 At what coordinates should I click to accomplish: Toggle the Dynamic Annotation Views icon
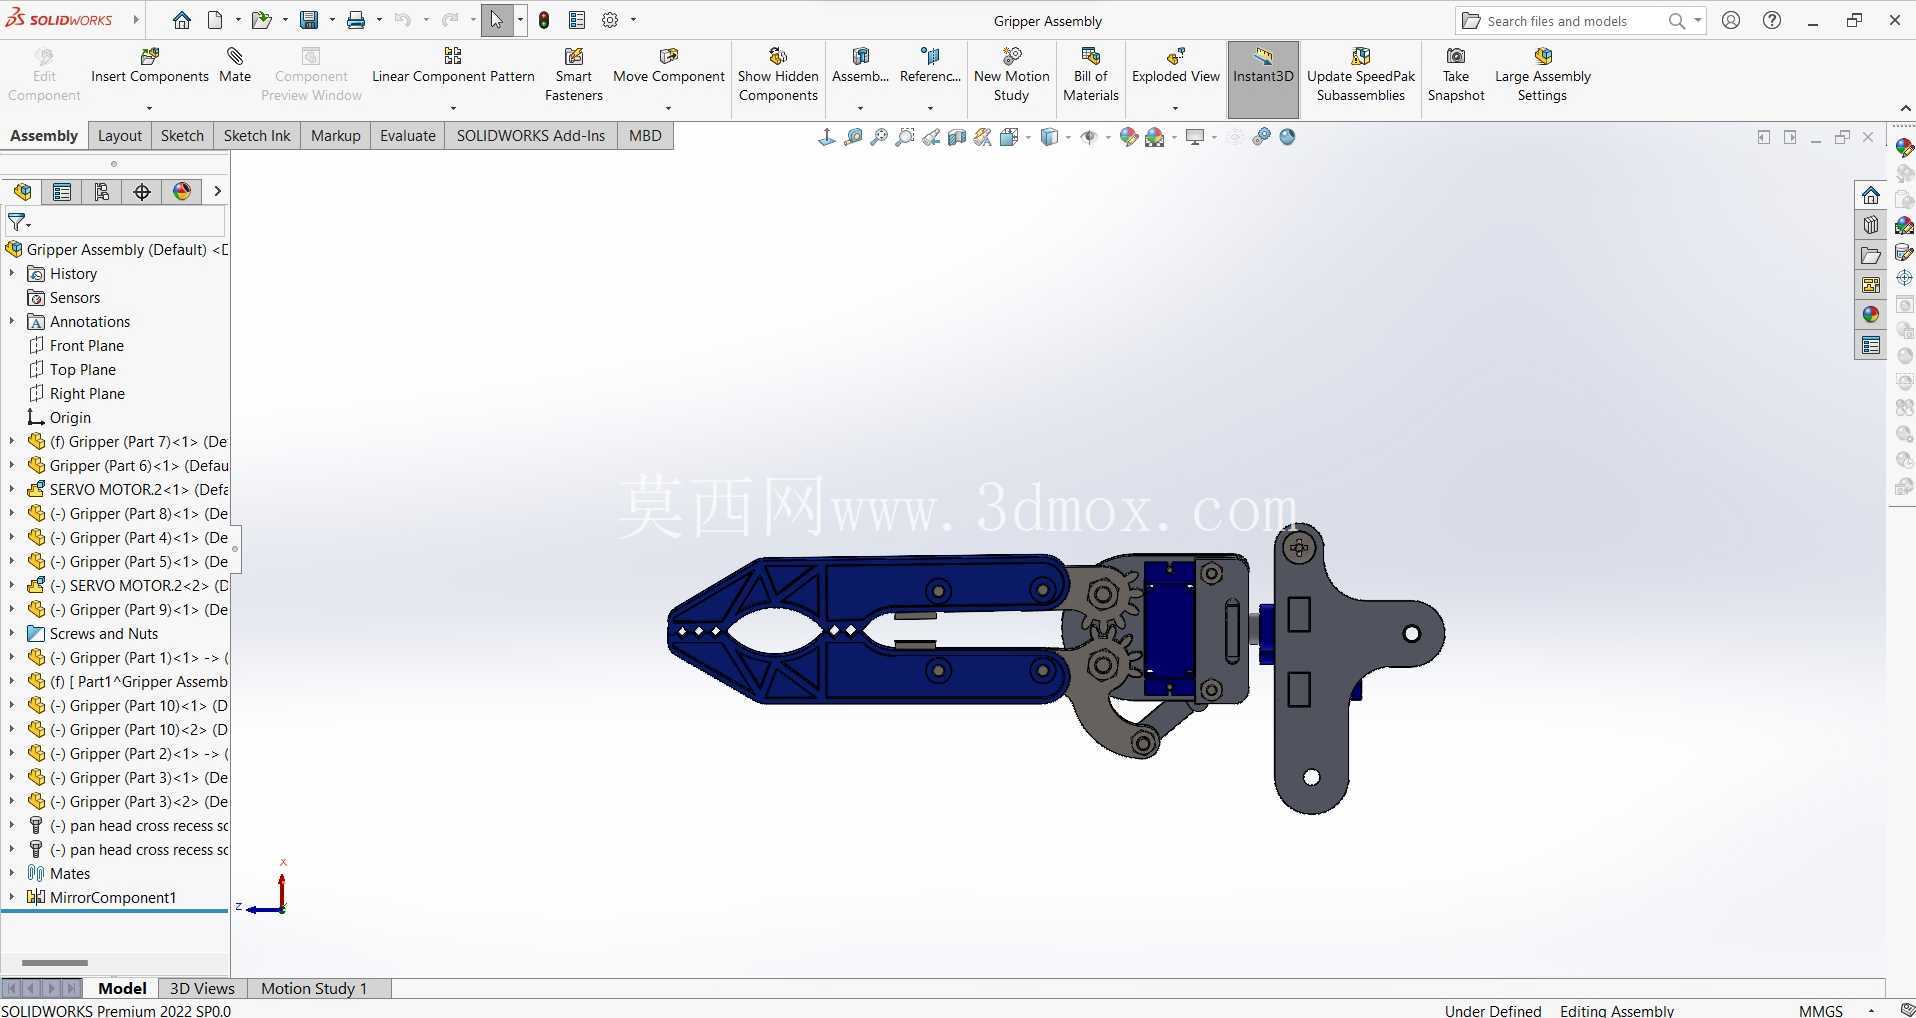point(983,137)
